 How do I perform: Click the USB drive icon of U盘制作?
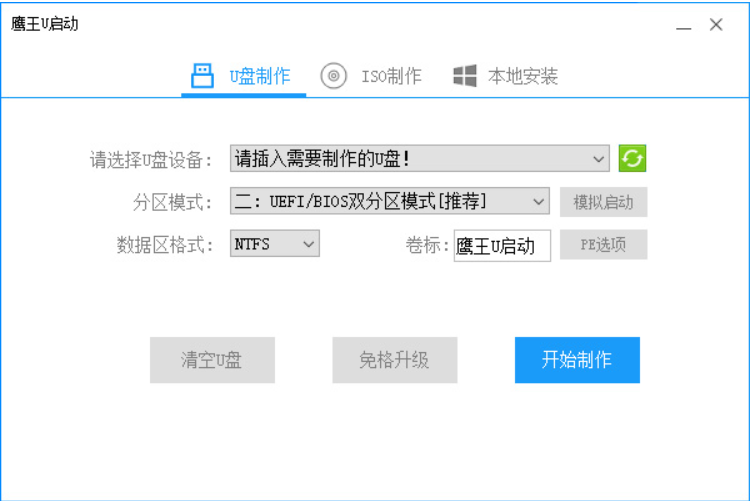pos(202,76)
